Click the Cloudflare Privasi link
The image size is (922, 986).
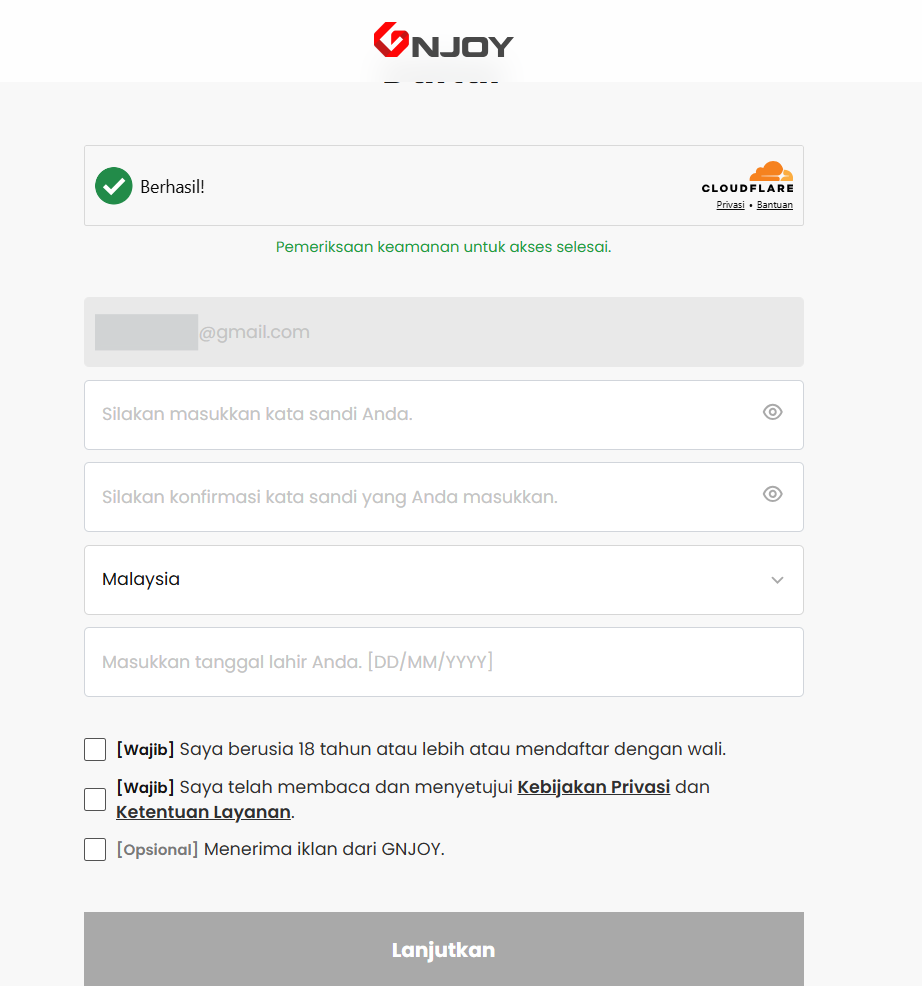[730, 205]
